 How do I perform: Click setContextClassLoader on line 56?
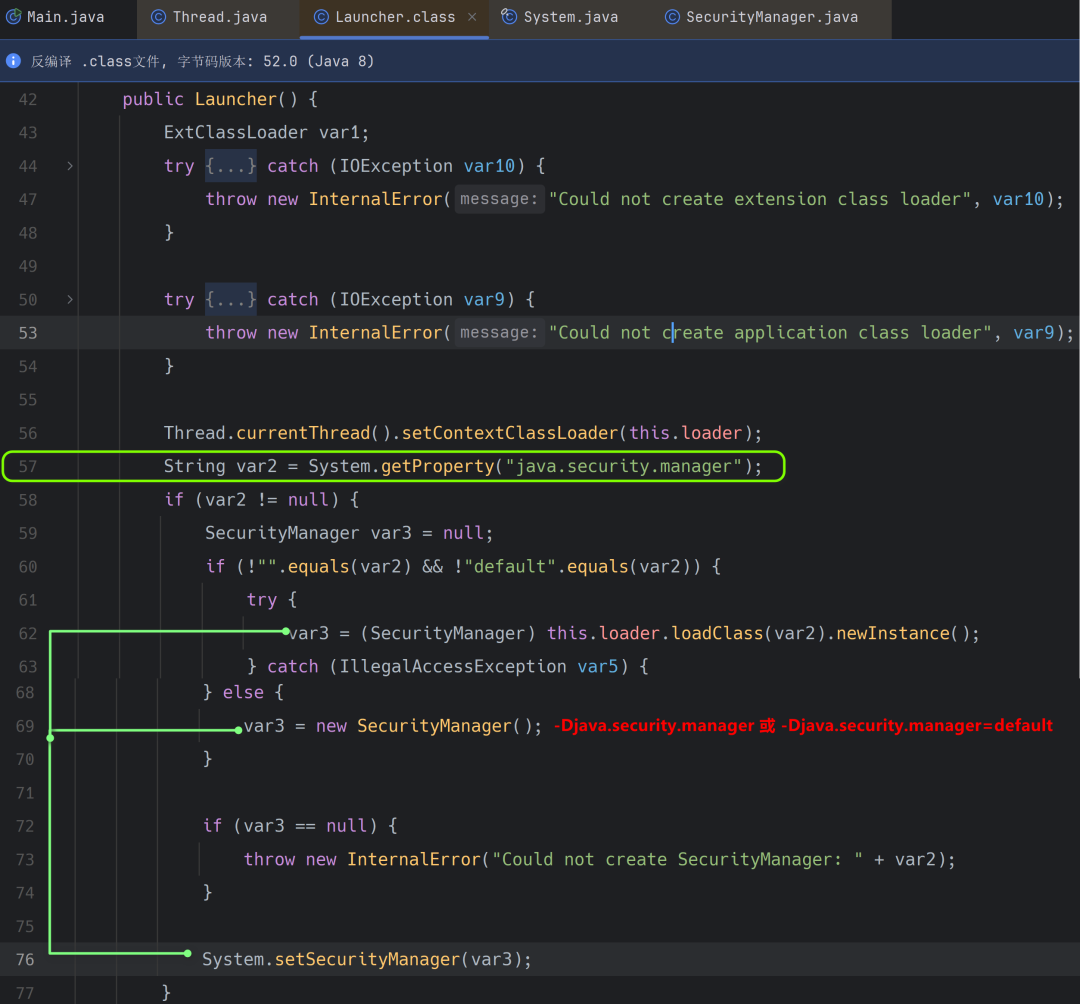[510, 433]
